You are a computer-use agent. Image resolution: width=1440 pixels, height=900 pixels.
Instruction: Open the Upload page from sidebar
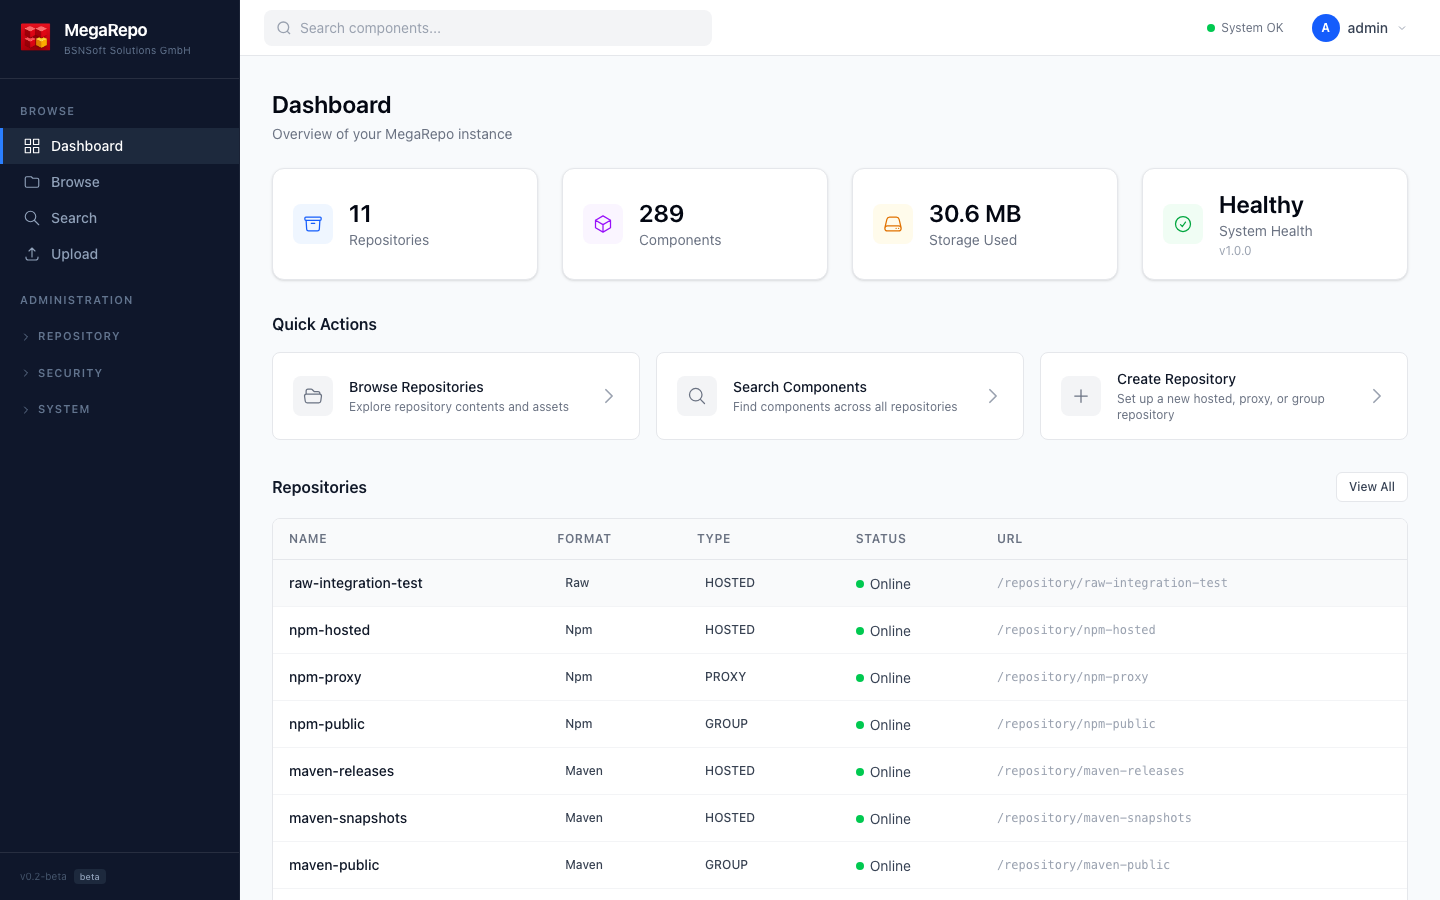(74, 254)
